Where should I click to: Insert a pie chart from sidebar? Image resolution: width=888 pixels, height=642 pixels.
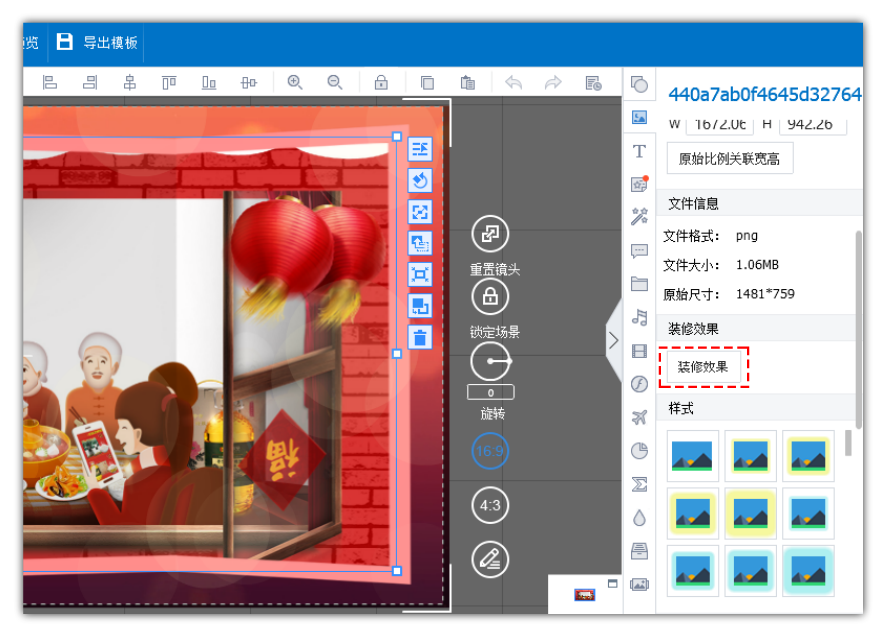pos(639,451)
